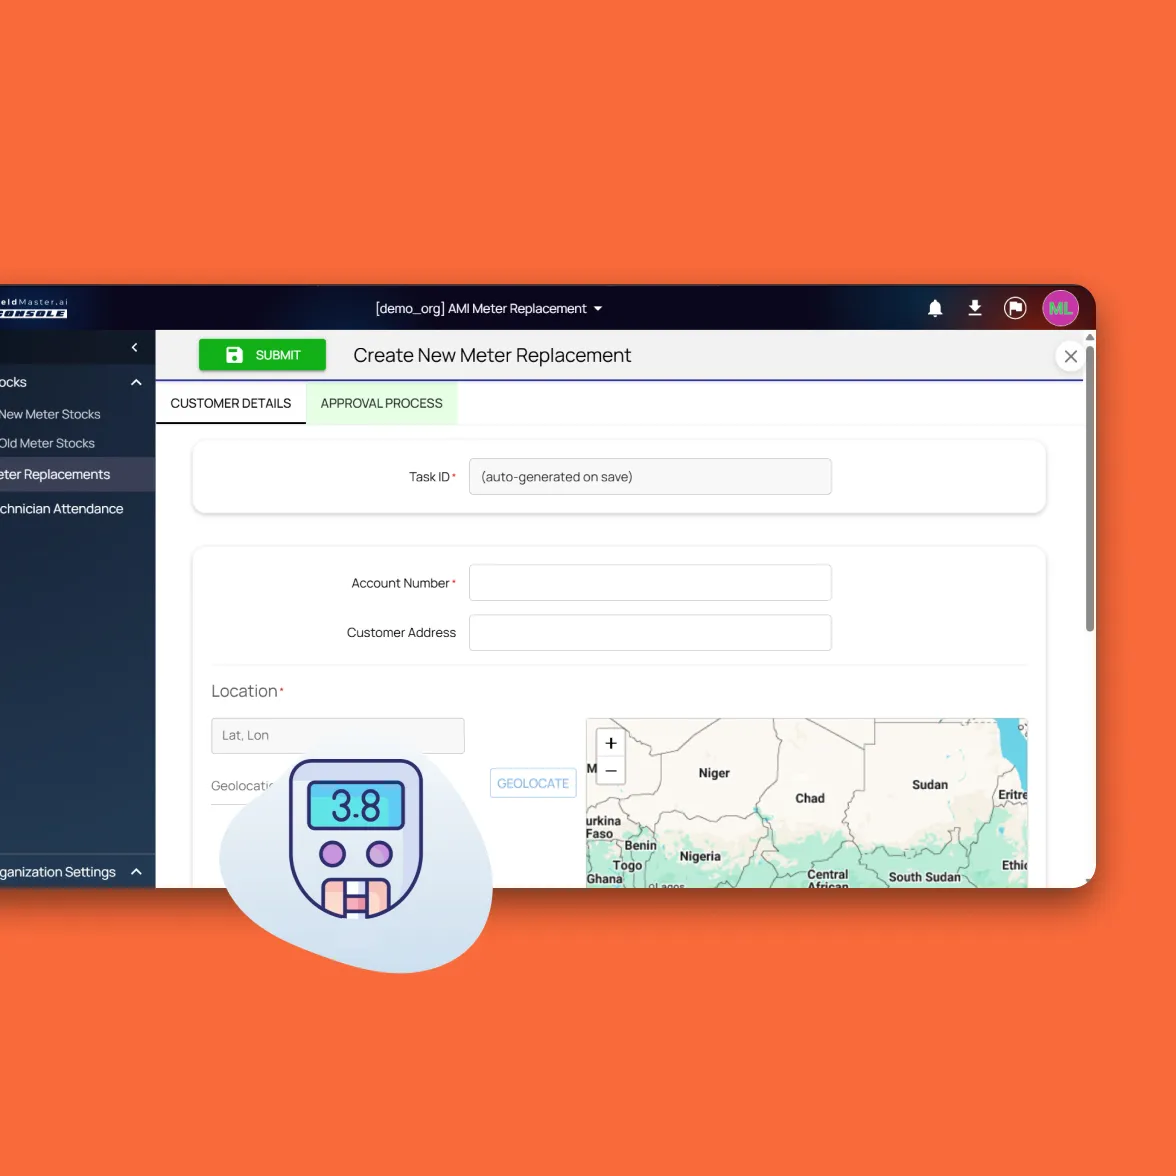The image size is (1176, 1176).
Task: Collapse the Organization Settings section
Action: pyautogui.click(x=136, y=872)
